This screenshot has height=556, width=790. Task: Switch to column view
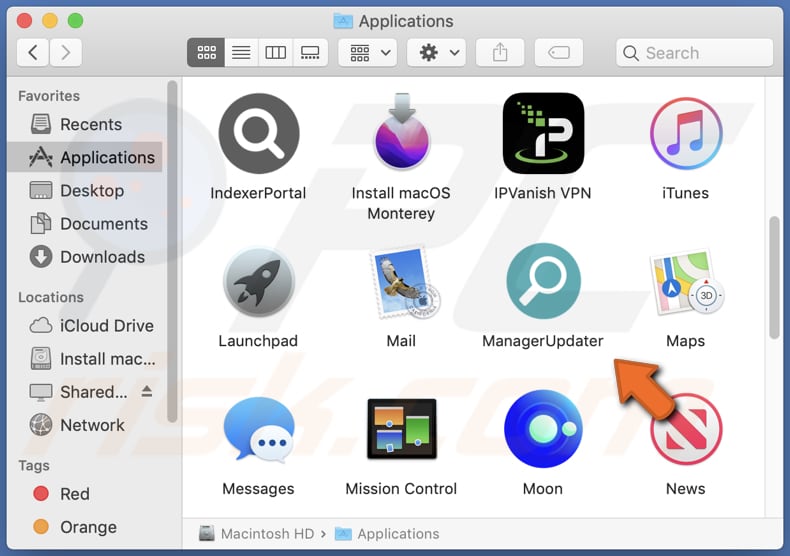[276, 52]
